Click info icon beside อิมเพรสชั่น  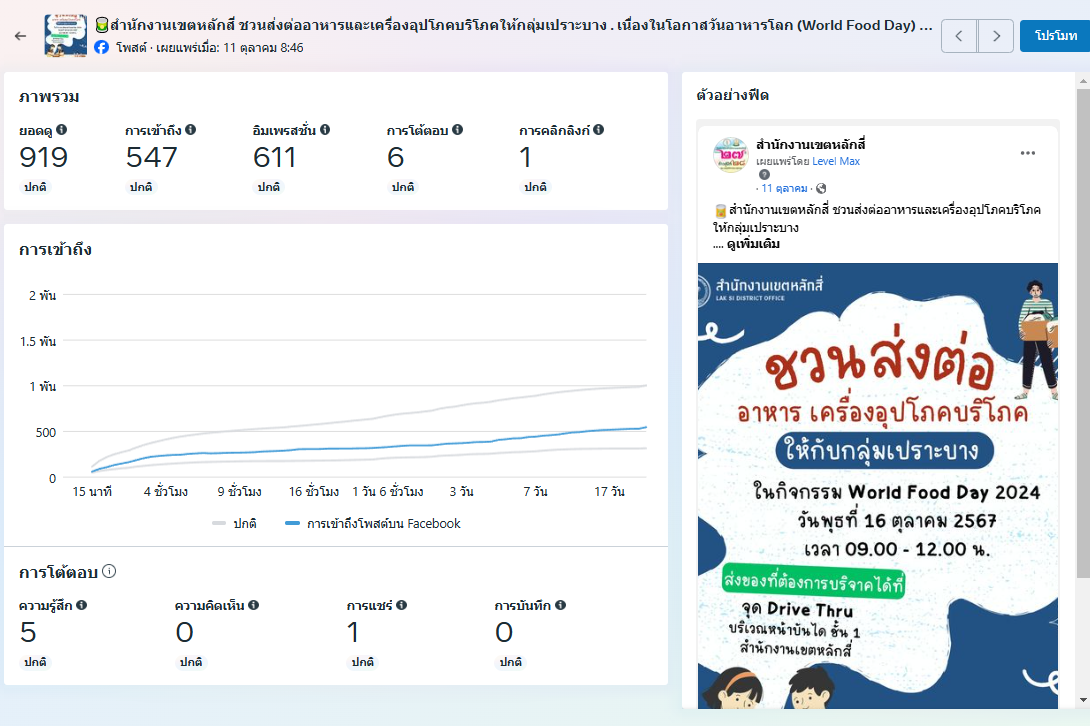325,130
